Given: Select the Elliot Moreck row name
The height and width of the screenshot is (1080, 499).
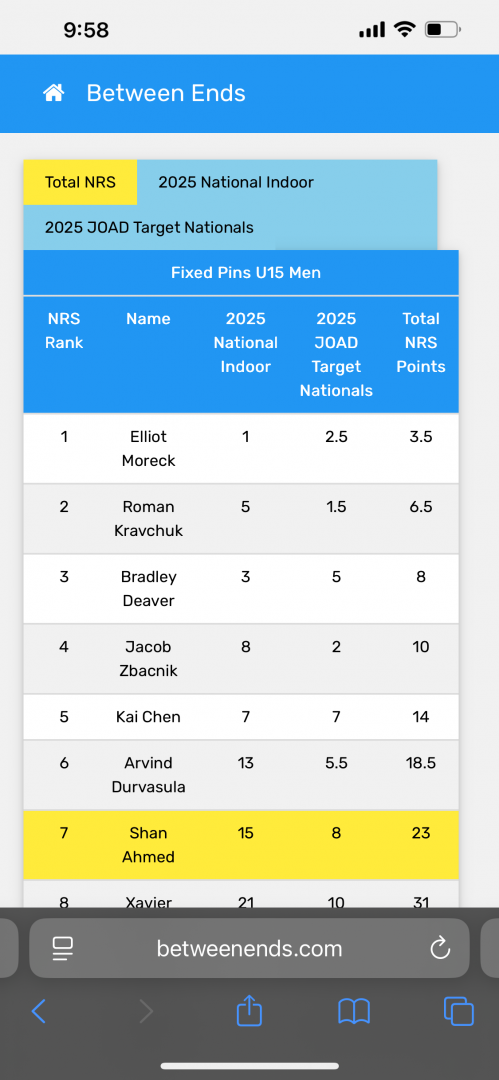Looking at the screenshot, I should [x=148, y=448].
